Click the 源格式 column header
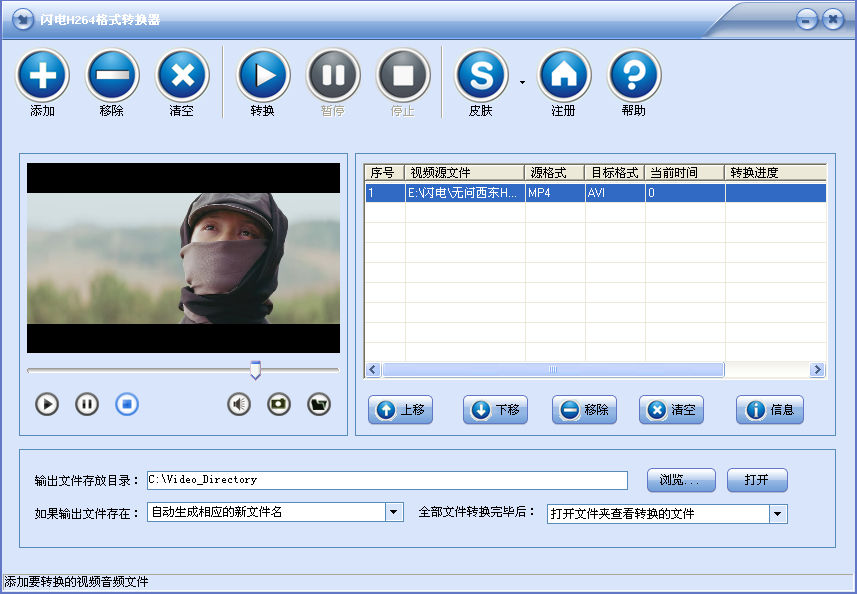 pyautogui.click(x=554, y=173)
